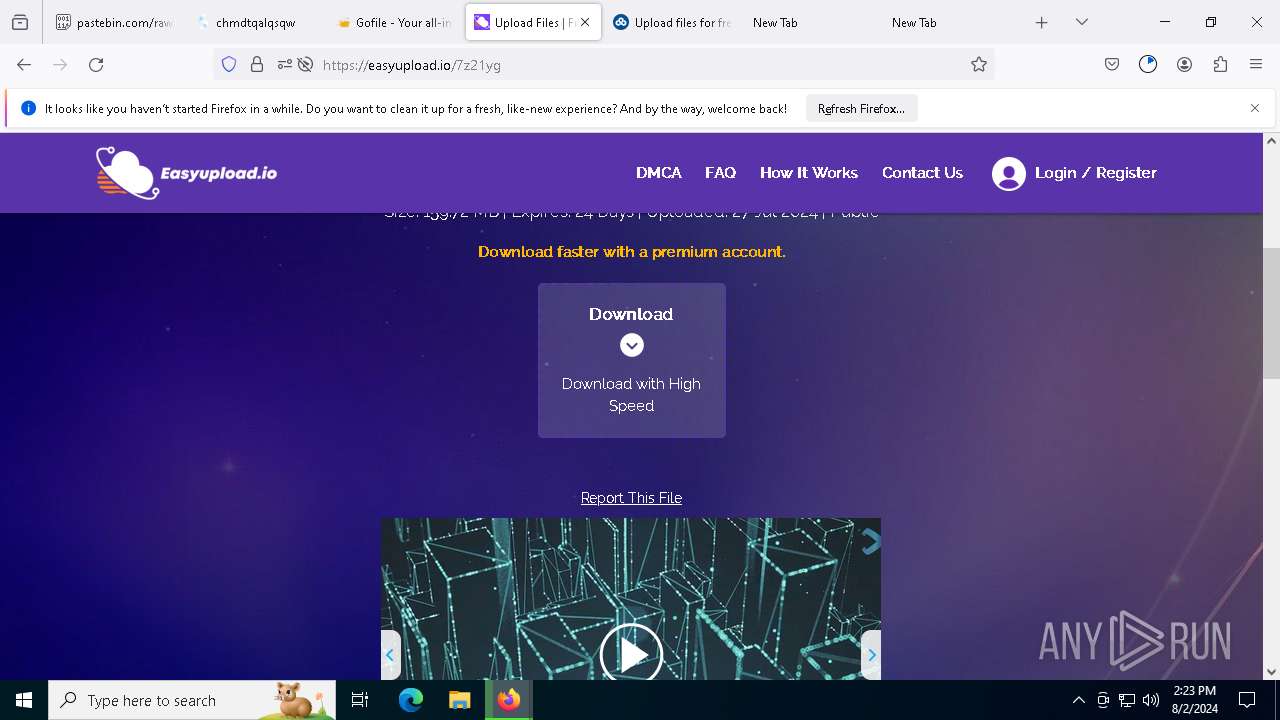Click the Download with High Speed button

pos(632,360)
